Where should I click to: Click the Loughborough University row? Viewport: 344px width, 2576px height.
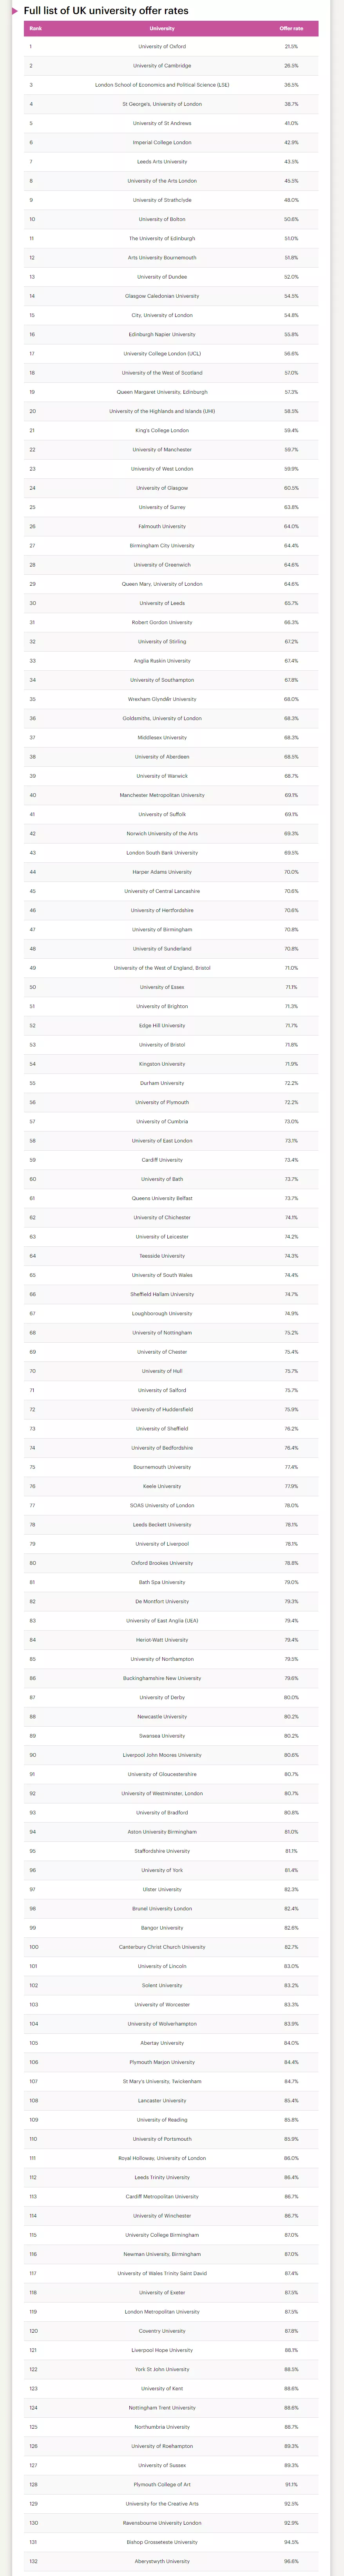coord(171,1313)
